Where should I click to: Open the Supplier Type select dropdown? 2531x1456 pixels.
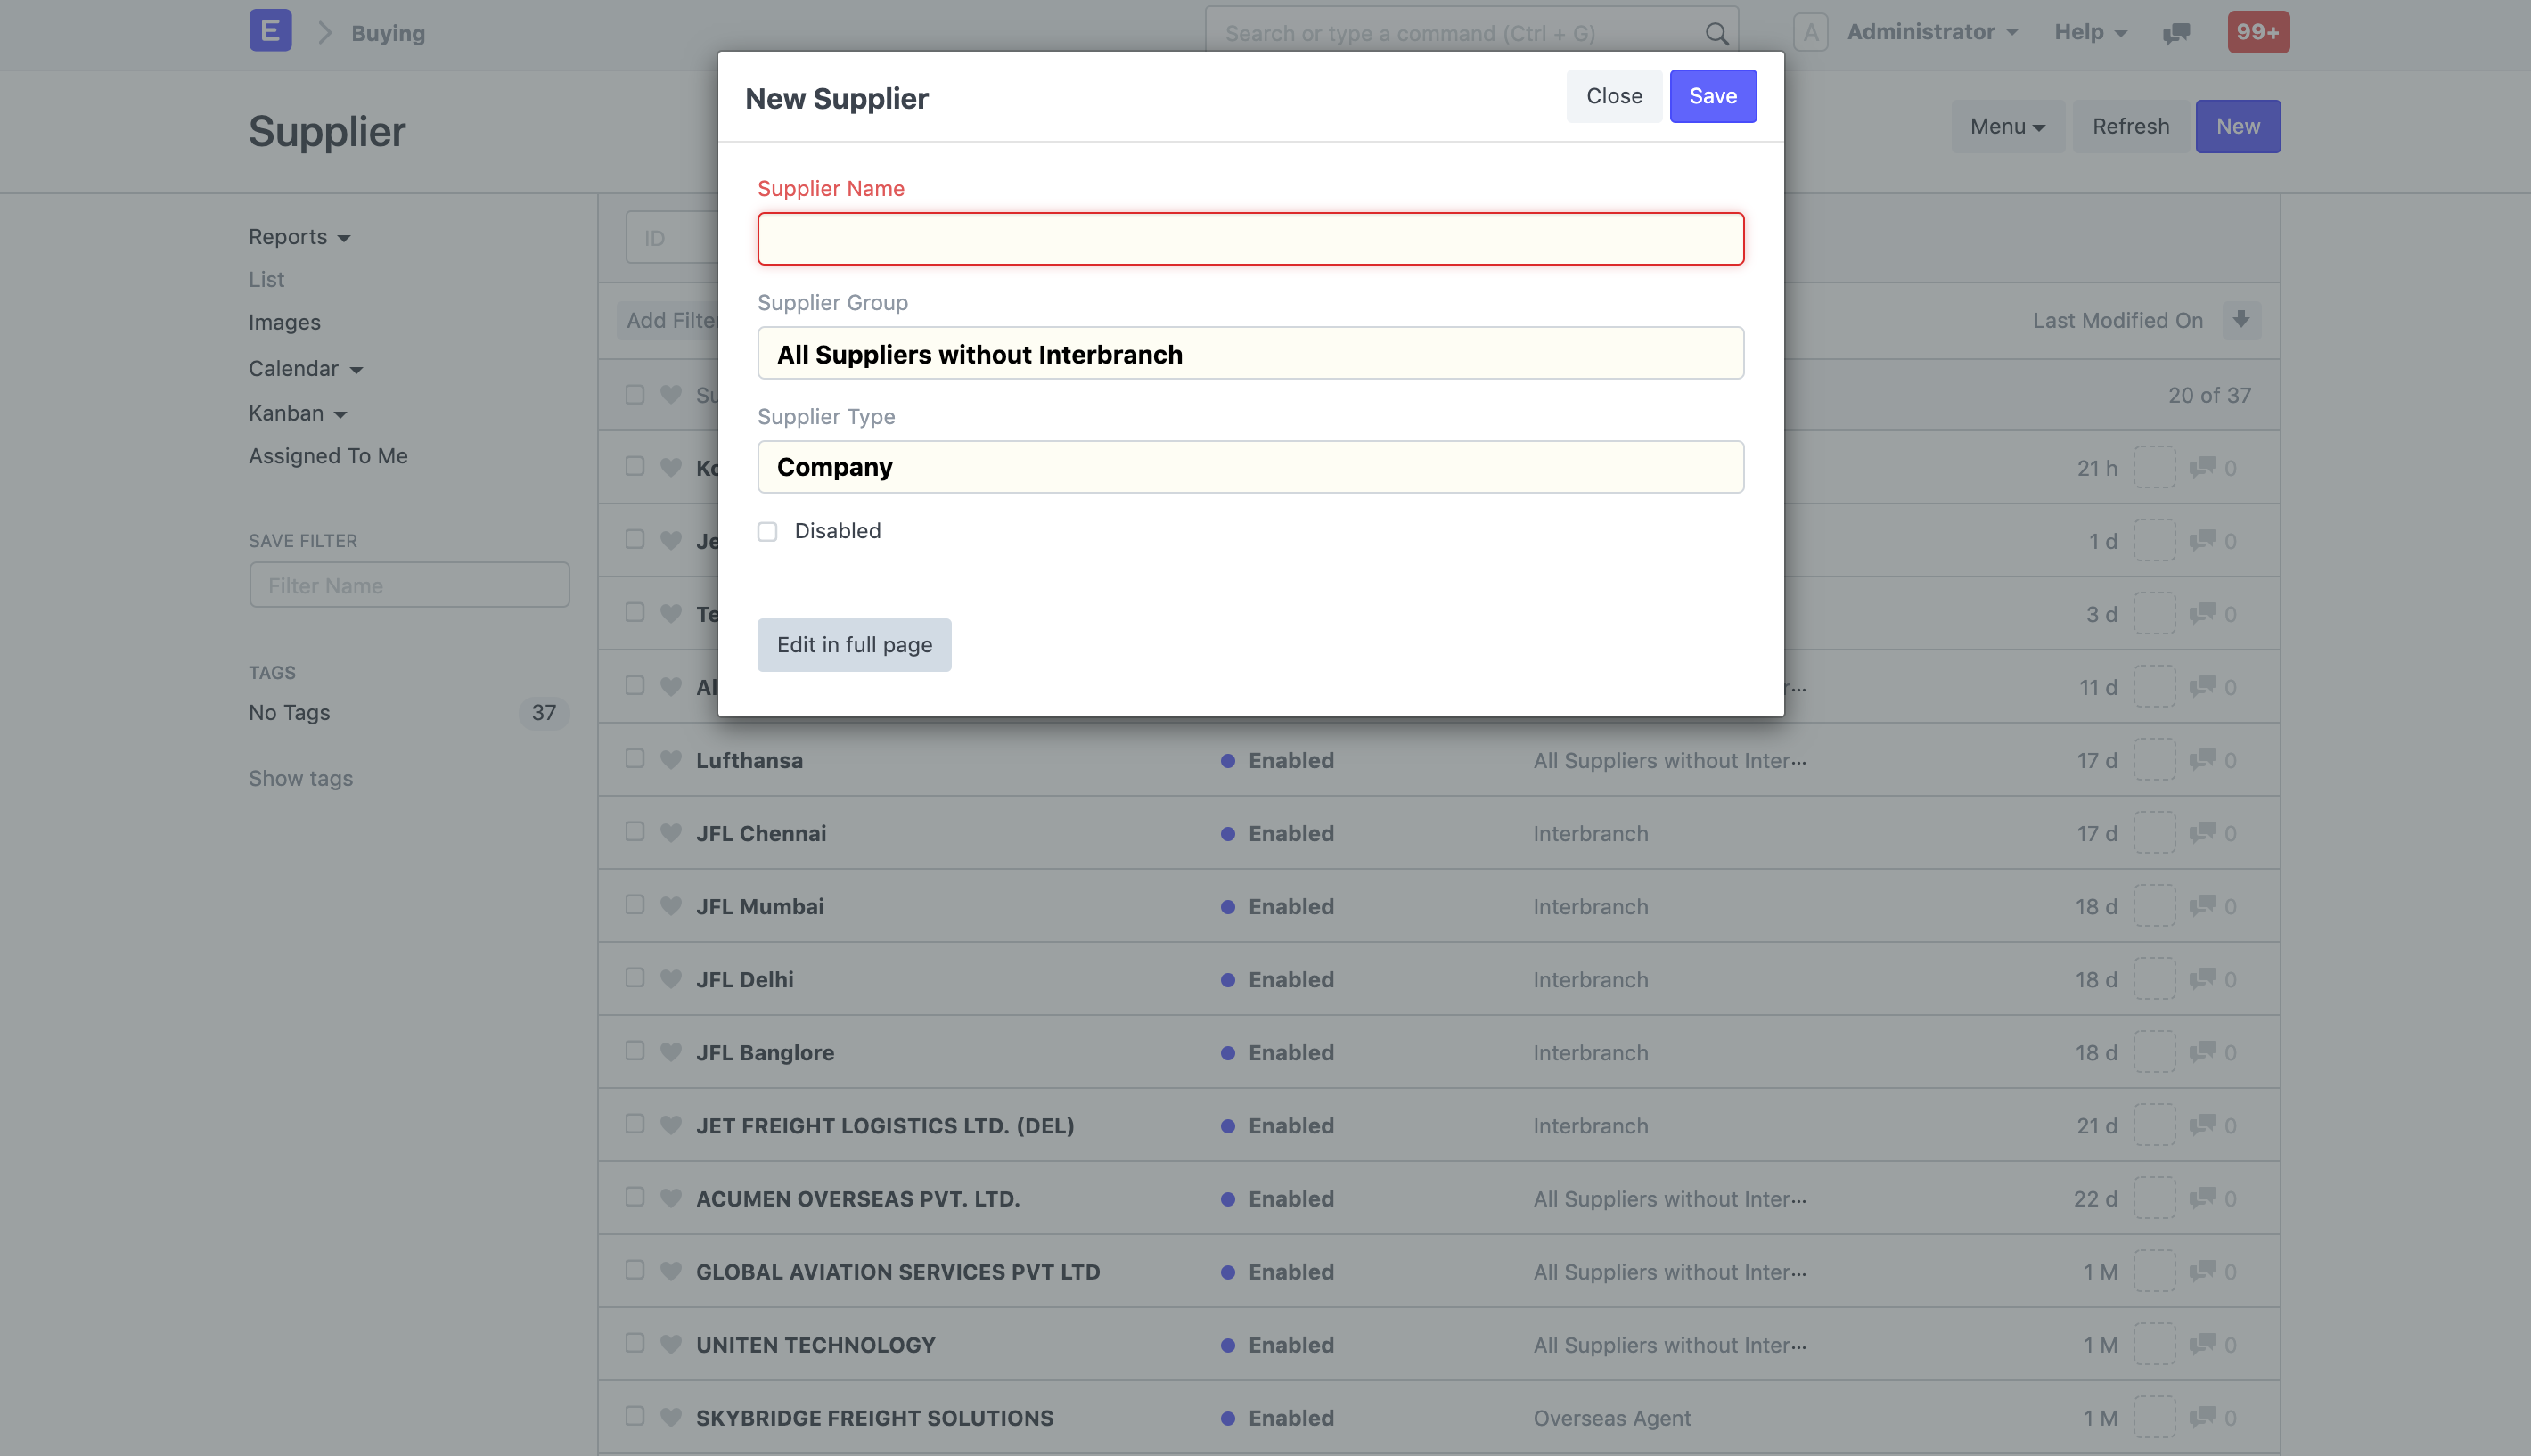coord(1250,467)
